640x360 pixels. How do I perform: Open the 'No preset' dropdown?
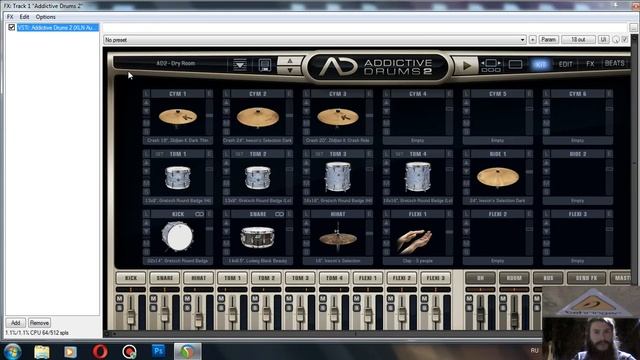pyautogui.click(x=314, y=40)
